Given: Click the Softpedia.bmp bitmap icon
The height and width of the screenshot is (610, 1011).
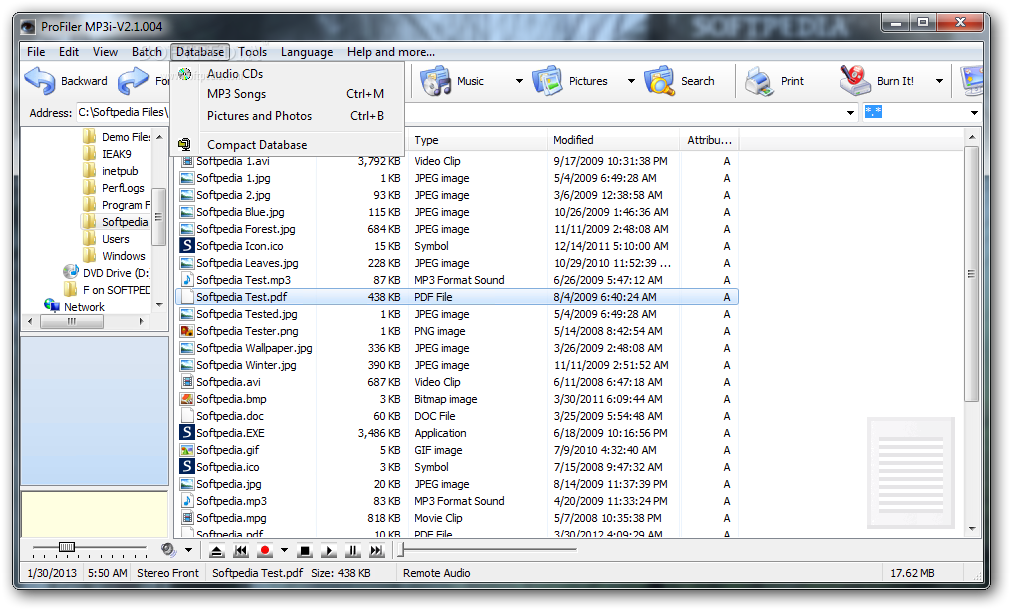Looking at the screenshot, I should pyautogui.click(x=186, y=399).
